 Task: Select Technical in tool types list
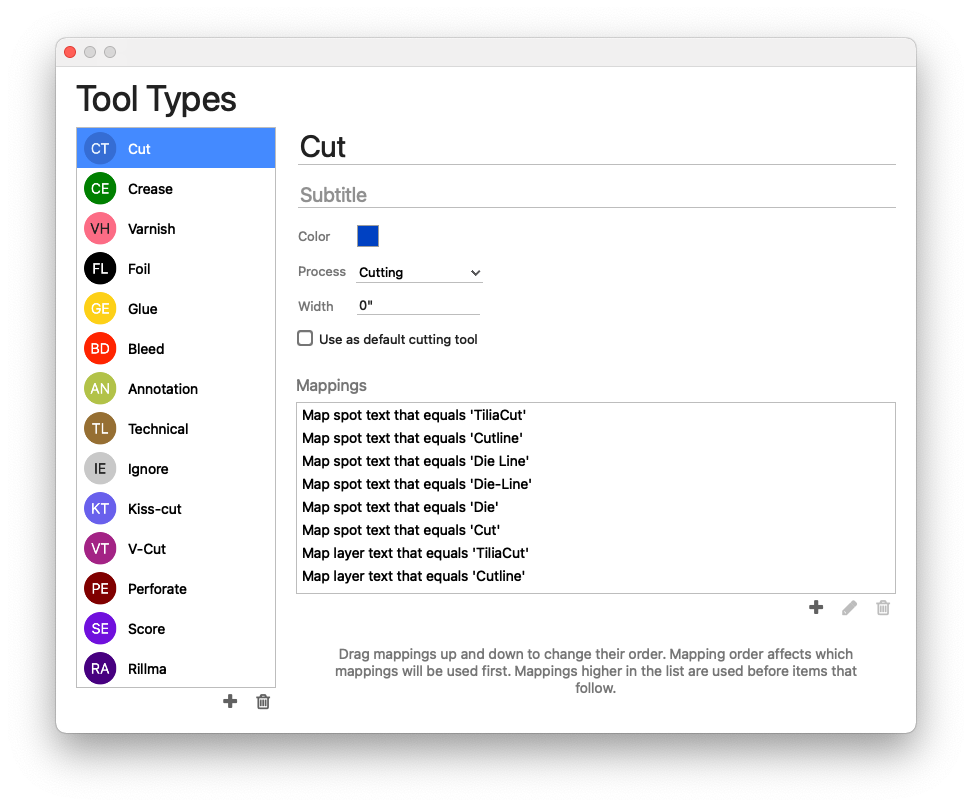176,428
